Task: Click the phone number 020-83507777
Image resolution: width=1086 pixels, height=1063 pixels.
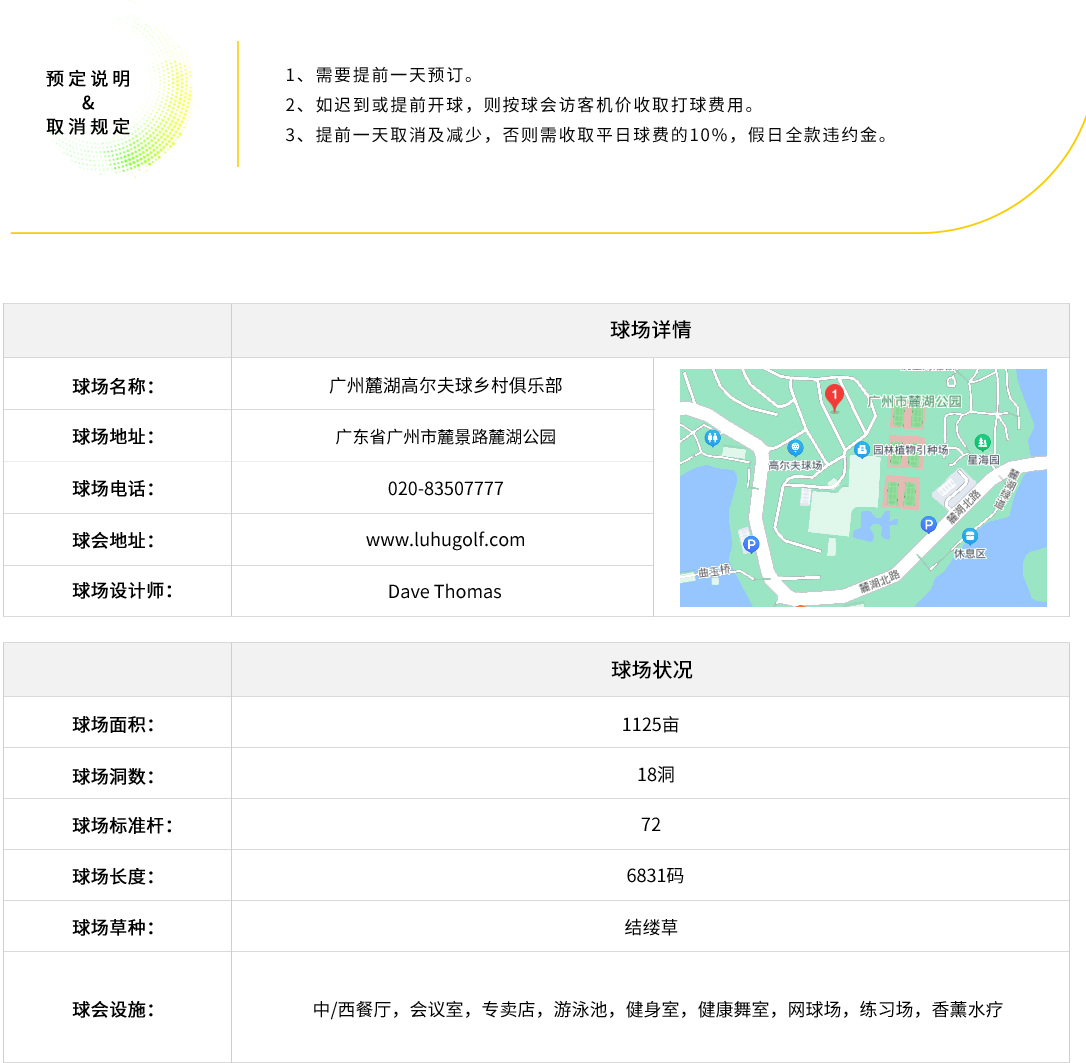Action: coord(445,489)
